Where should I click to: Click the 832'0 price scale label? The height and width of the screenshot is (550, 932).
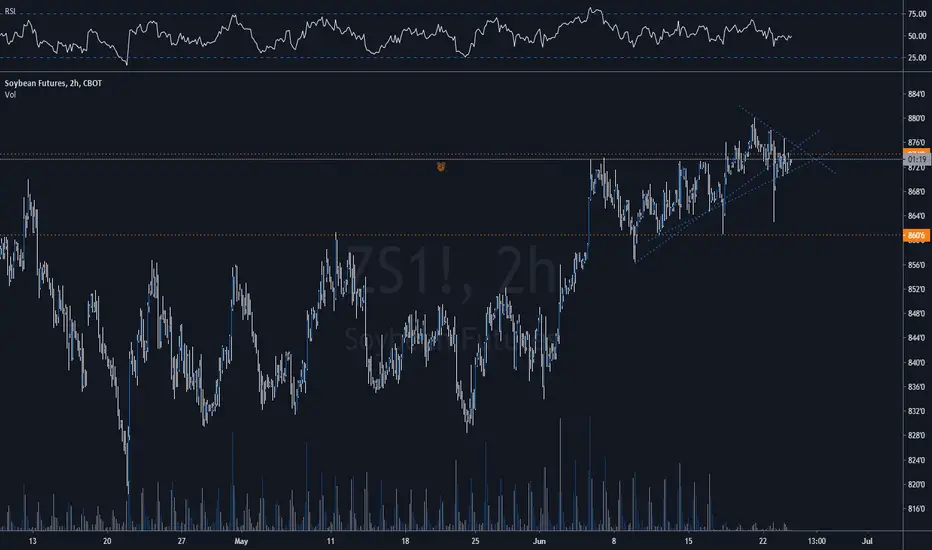(917, 411)
